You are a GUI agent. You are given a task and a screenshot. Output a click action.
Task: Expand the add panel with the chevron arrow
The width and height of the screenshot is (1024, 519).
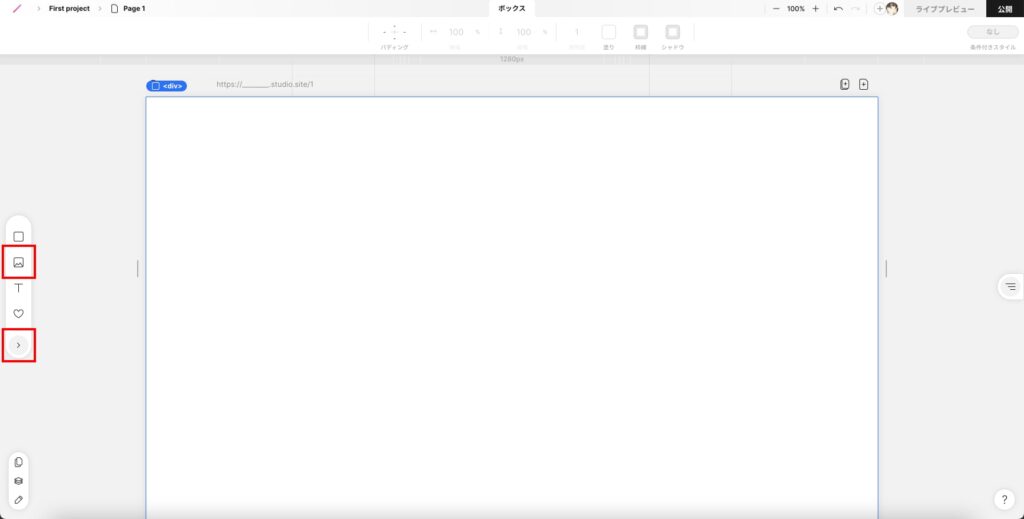18,345
